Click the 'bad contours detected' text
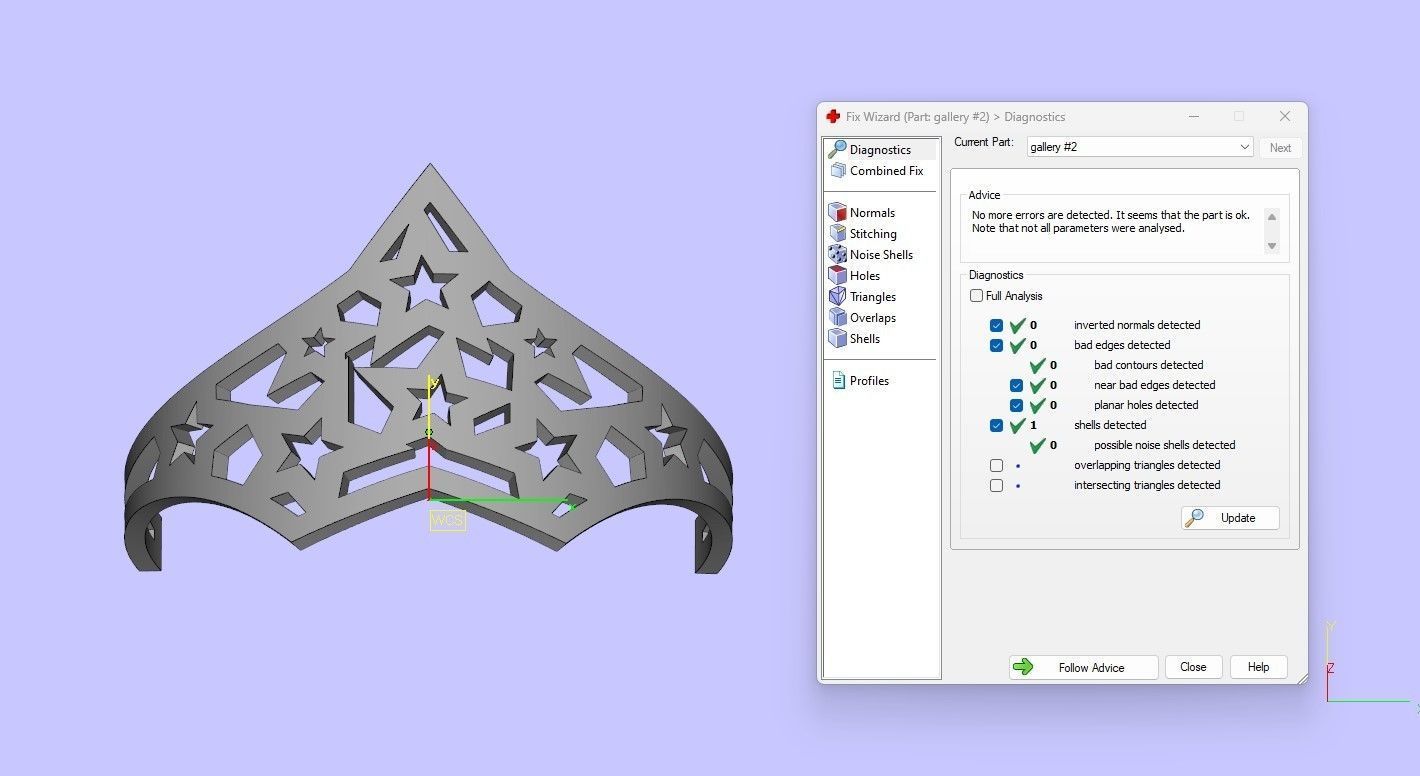 1148,365
